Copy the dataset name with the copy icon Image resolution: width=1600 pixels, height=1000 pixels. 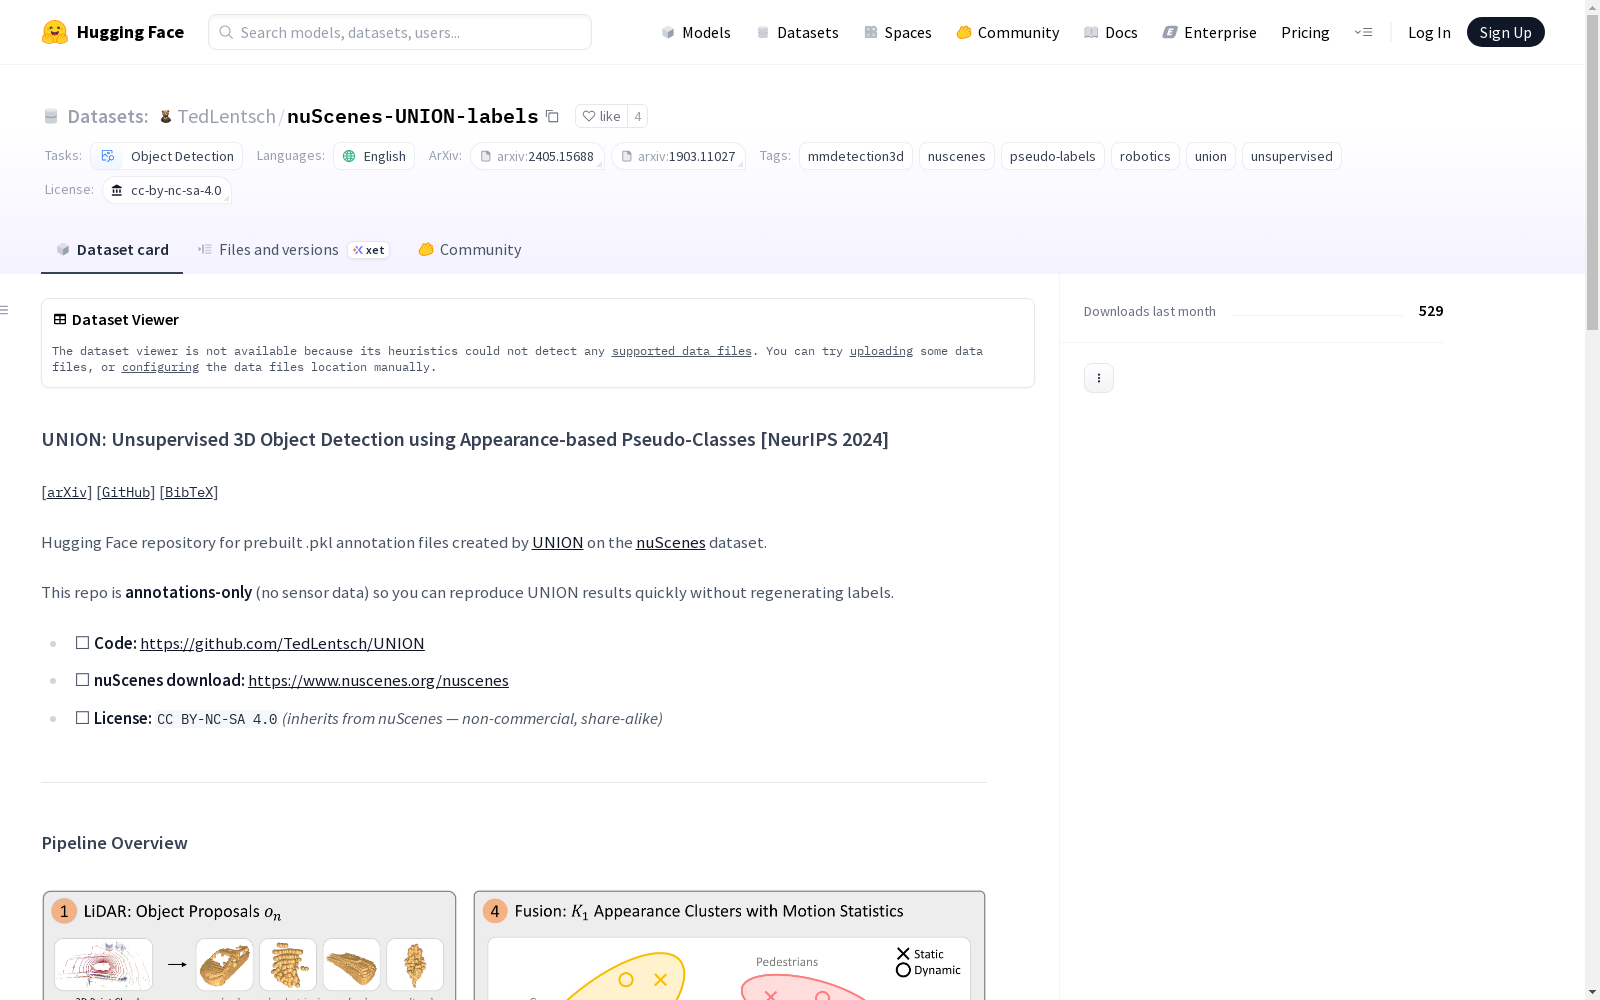pos(552,116)
